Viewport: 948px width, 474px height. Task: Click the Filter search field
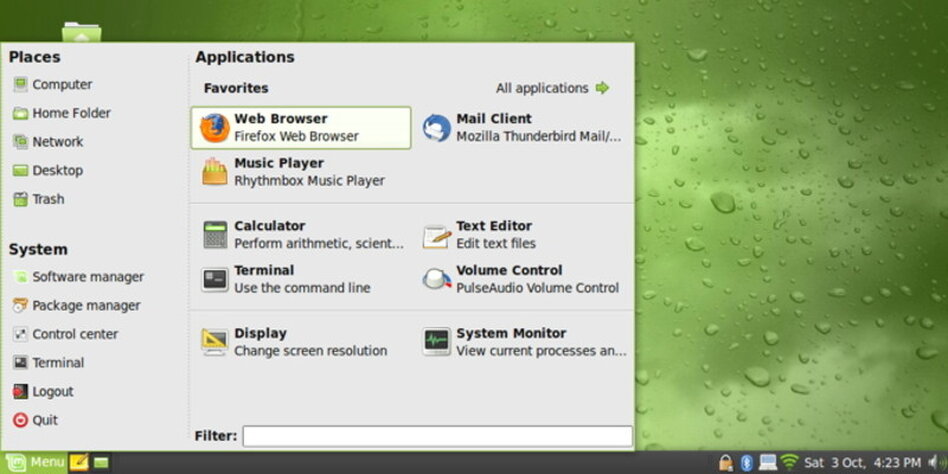(437, 436)
